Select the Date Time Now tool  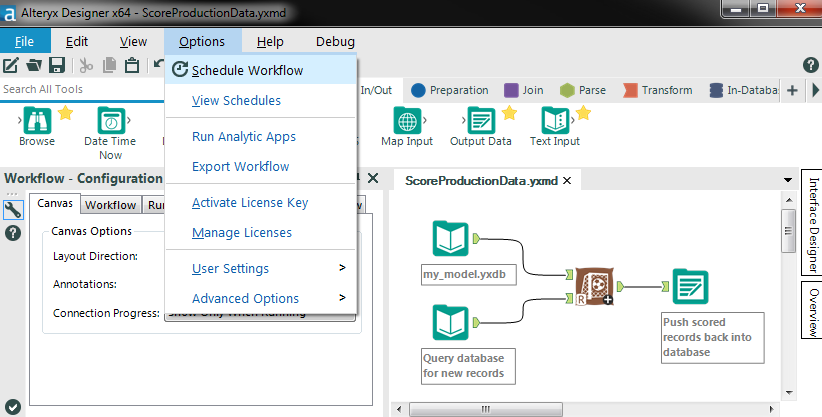(110, 121)
